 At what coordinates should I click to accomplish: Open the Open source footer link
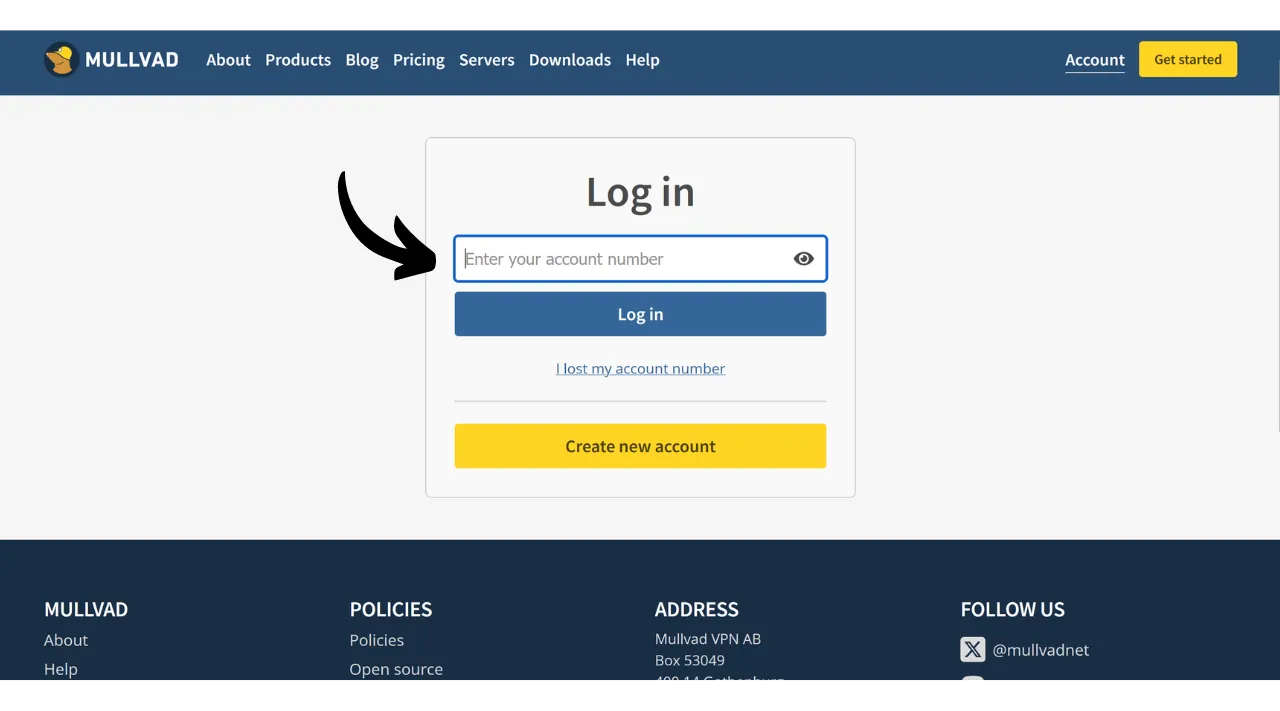point(395,669)
